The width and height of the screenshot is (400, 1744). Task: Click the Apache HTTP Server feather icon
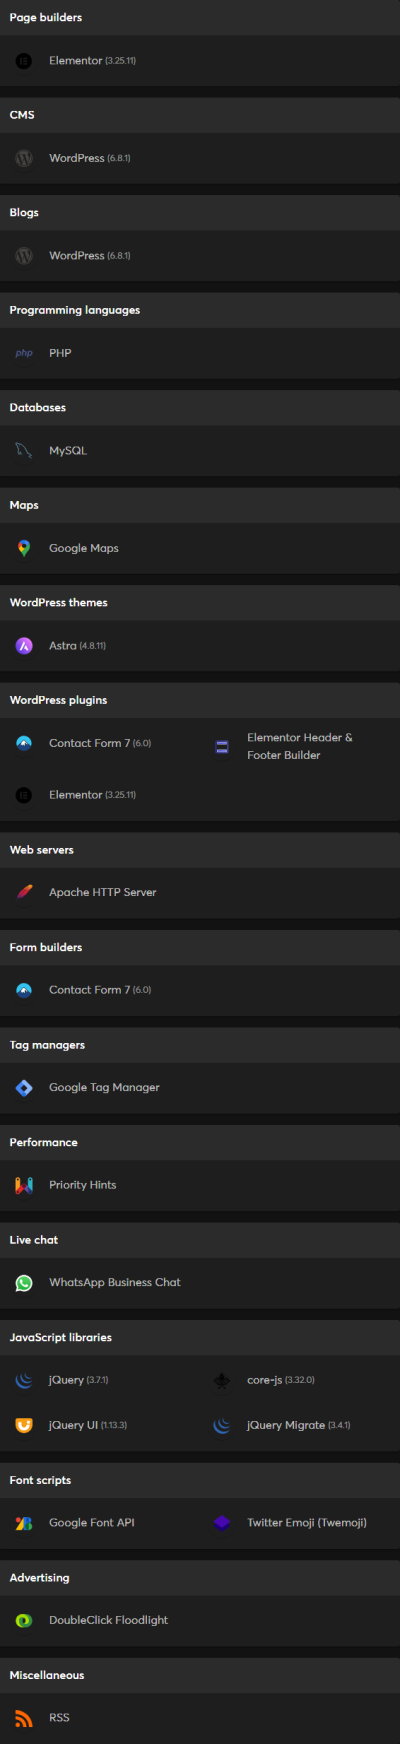click(24, 892)
